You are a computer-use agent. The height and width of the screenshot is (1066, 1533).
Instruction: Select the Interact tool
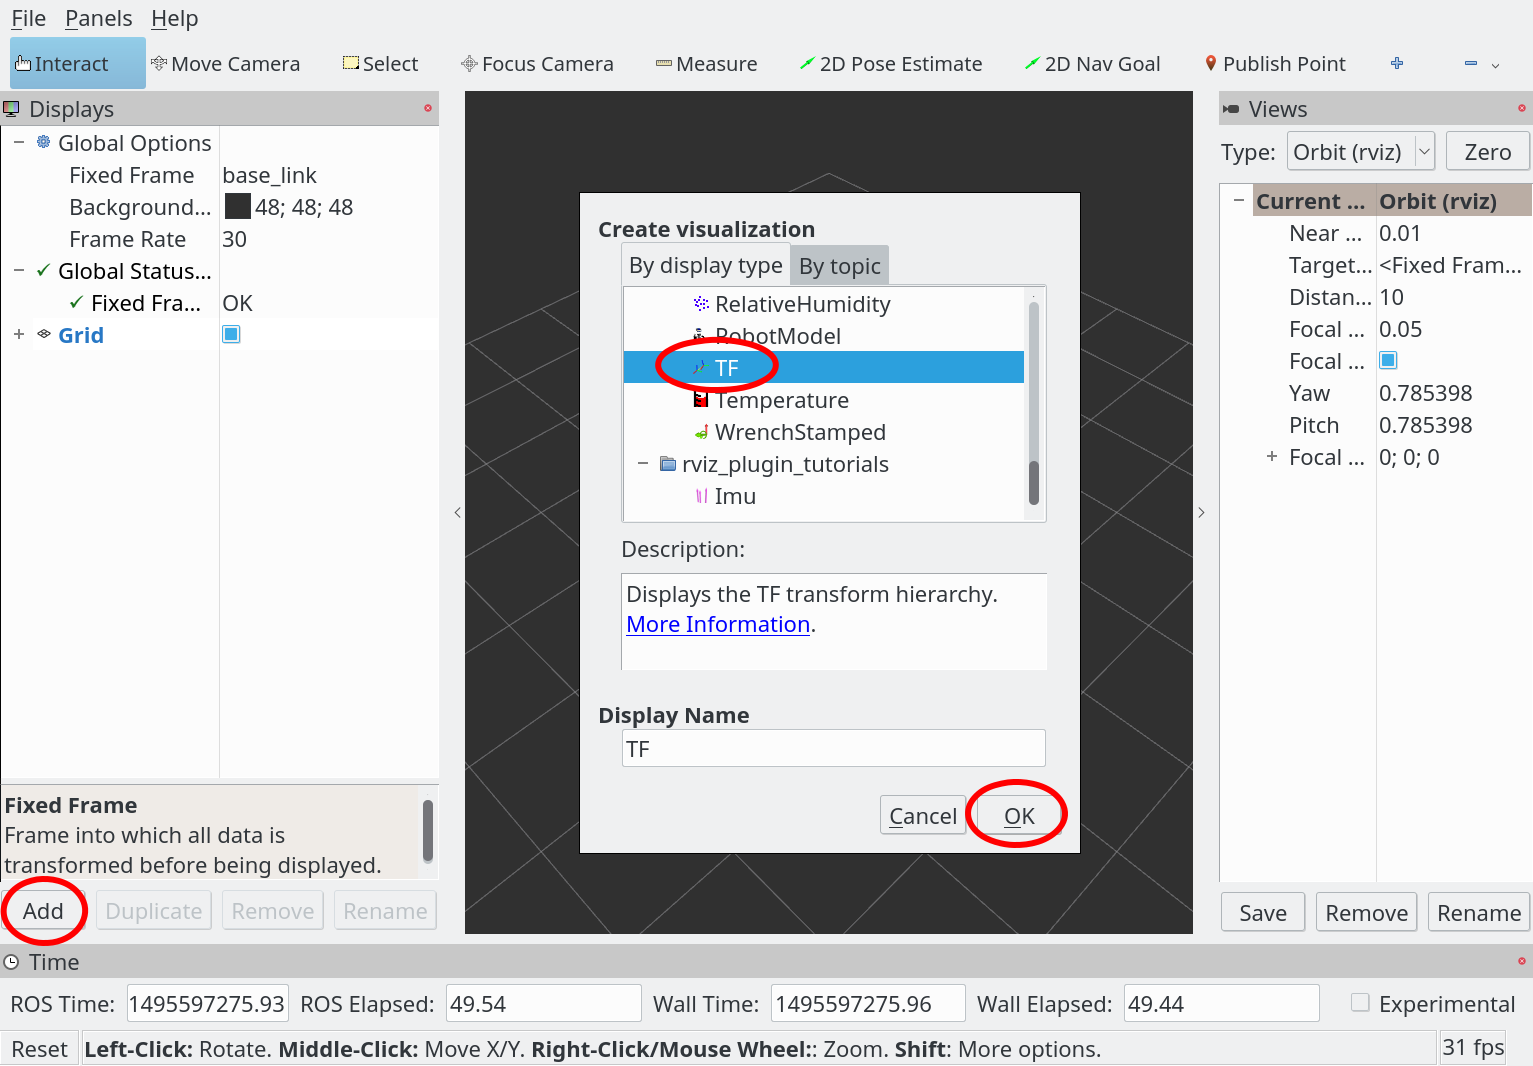click(77, 64)
